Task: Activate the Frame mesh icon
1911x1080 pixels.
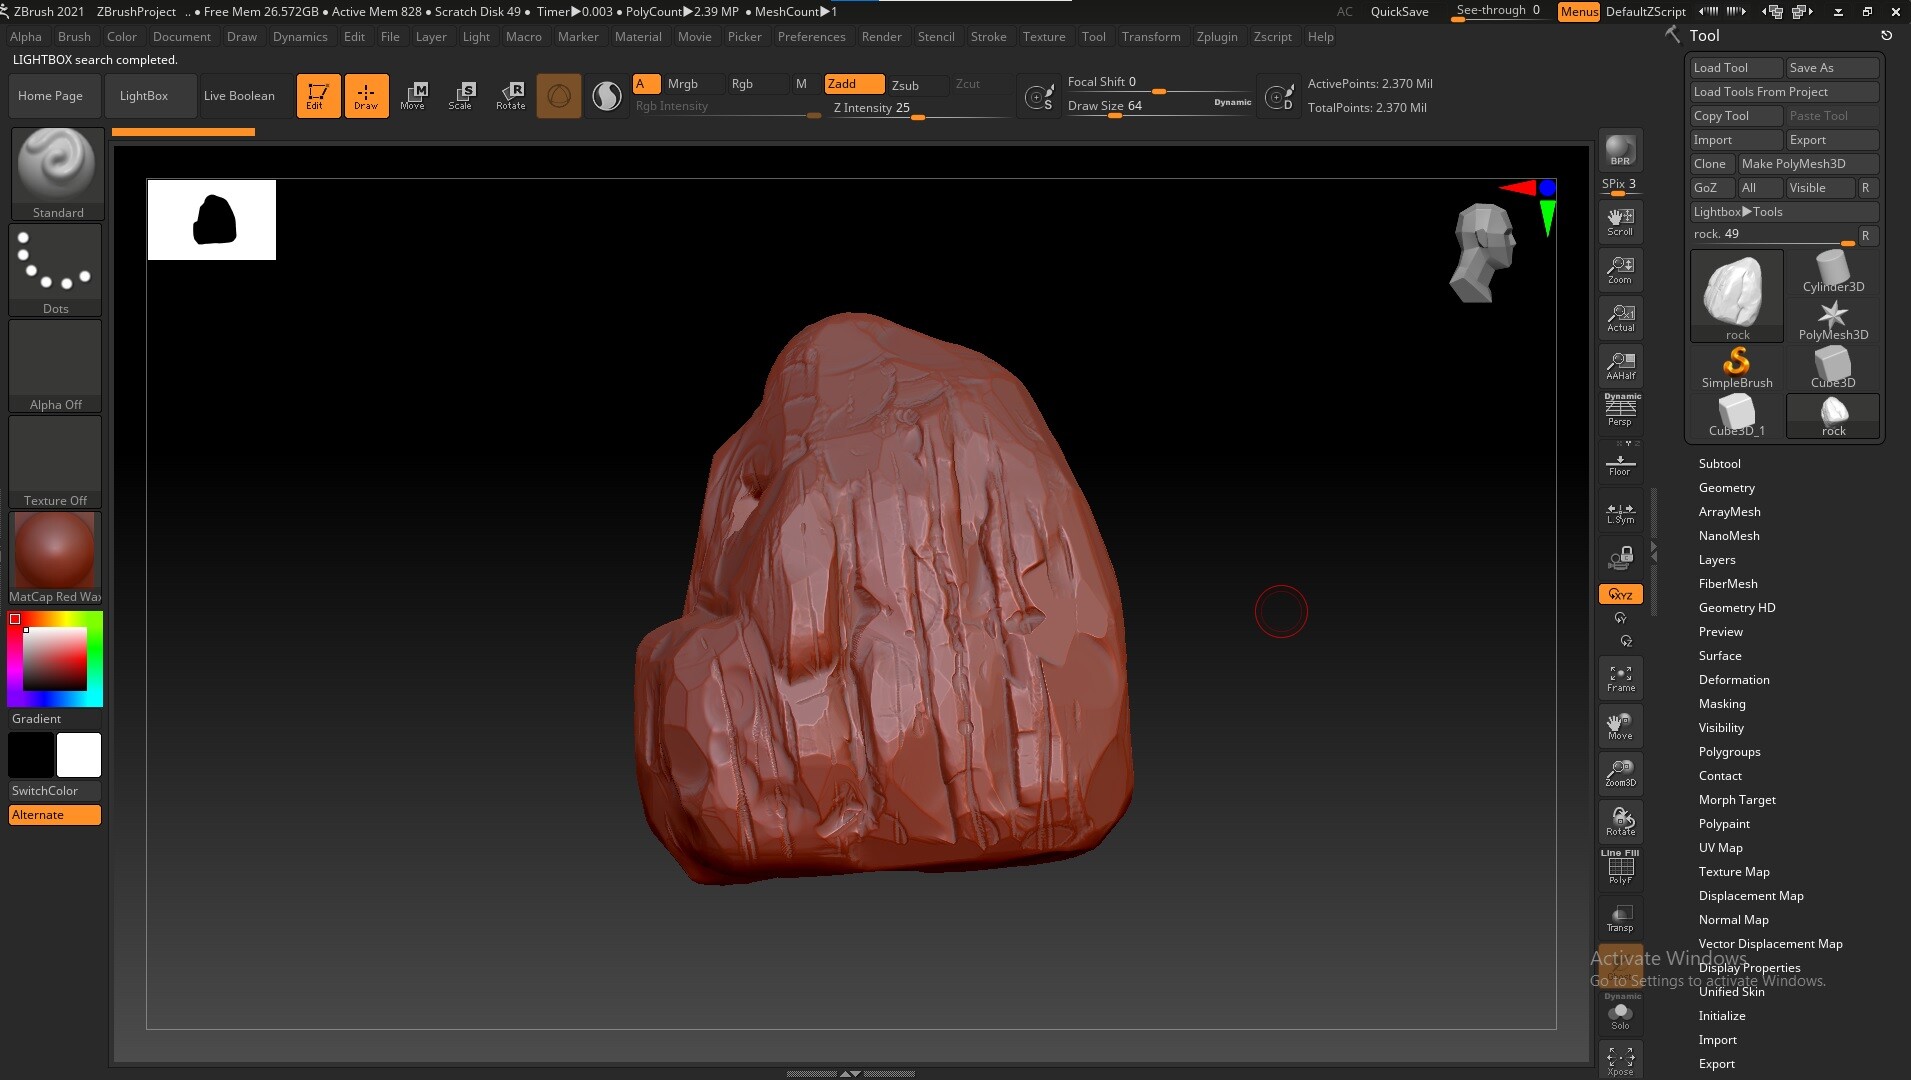Action: (1619, 677)
